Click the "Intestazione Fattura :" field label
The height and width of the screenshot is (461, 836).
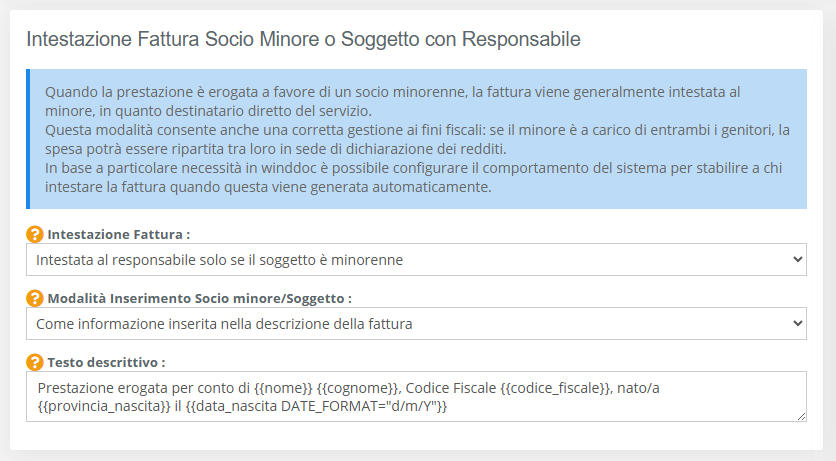[x=118, y=235]
